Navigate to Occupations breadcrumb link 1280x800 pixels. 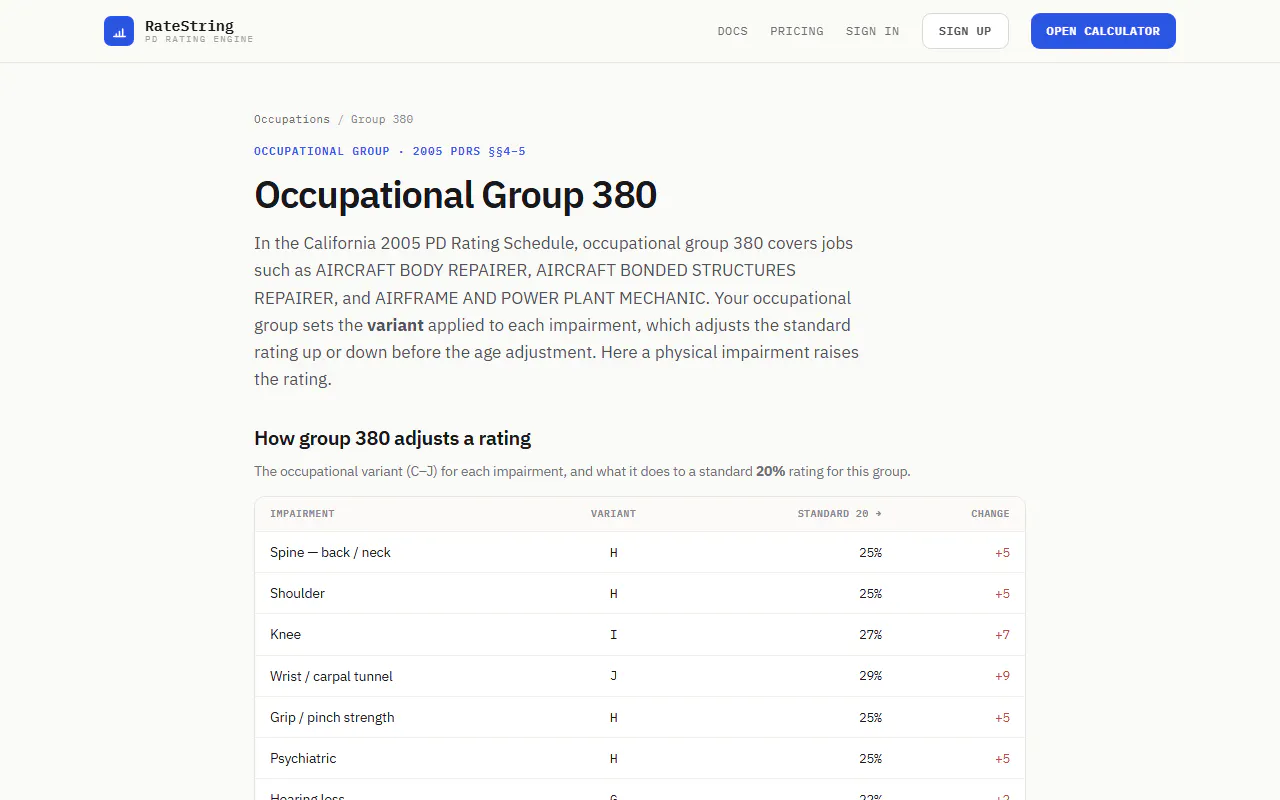292,119
